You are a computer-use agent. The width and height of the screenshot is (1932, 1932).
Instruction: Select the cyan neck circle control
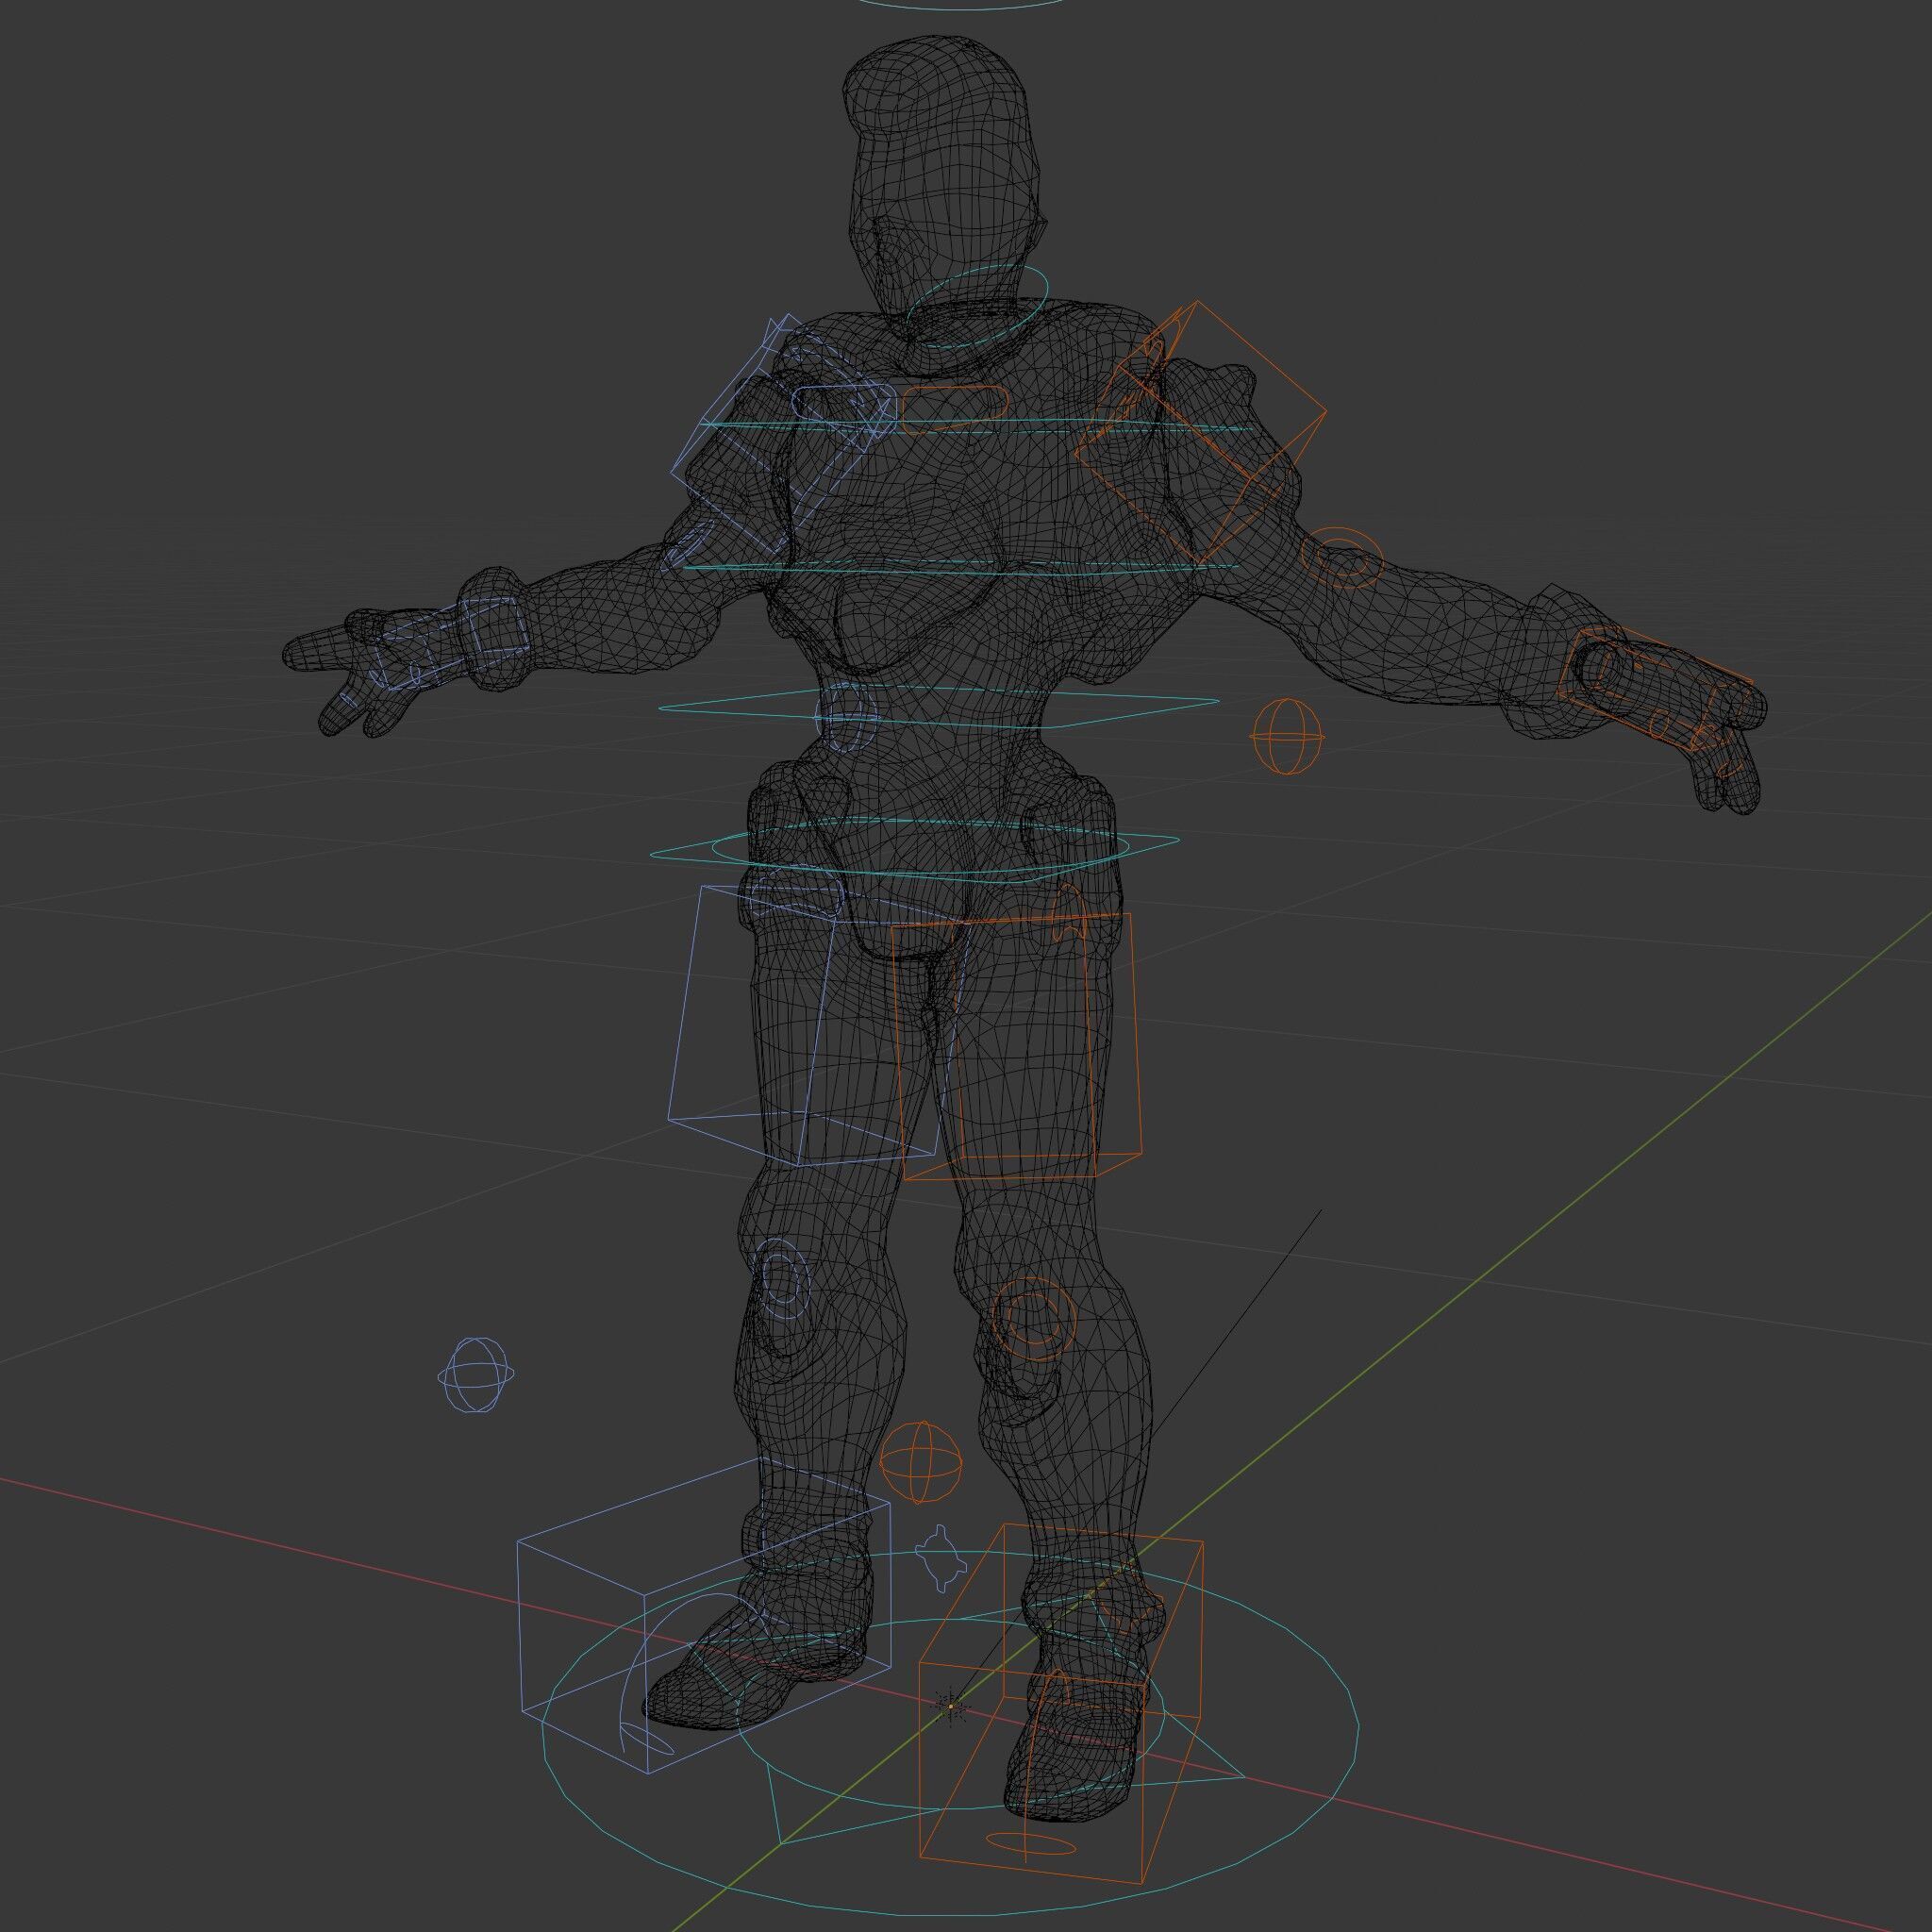(977, 306)
